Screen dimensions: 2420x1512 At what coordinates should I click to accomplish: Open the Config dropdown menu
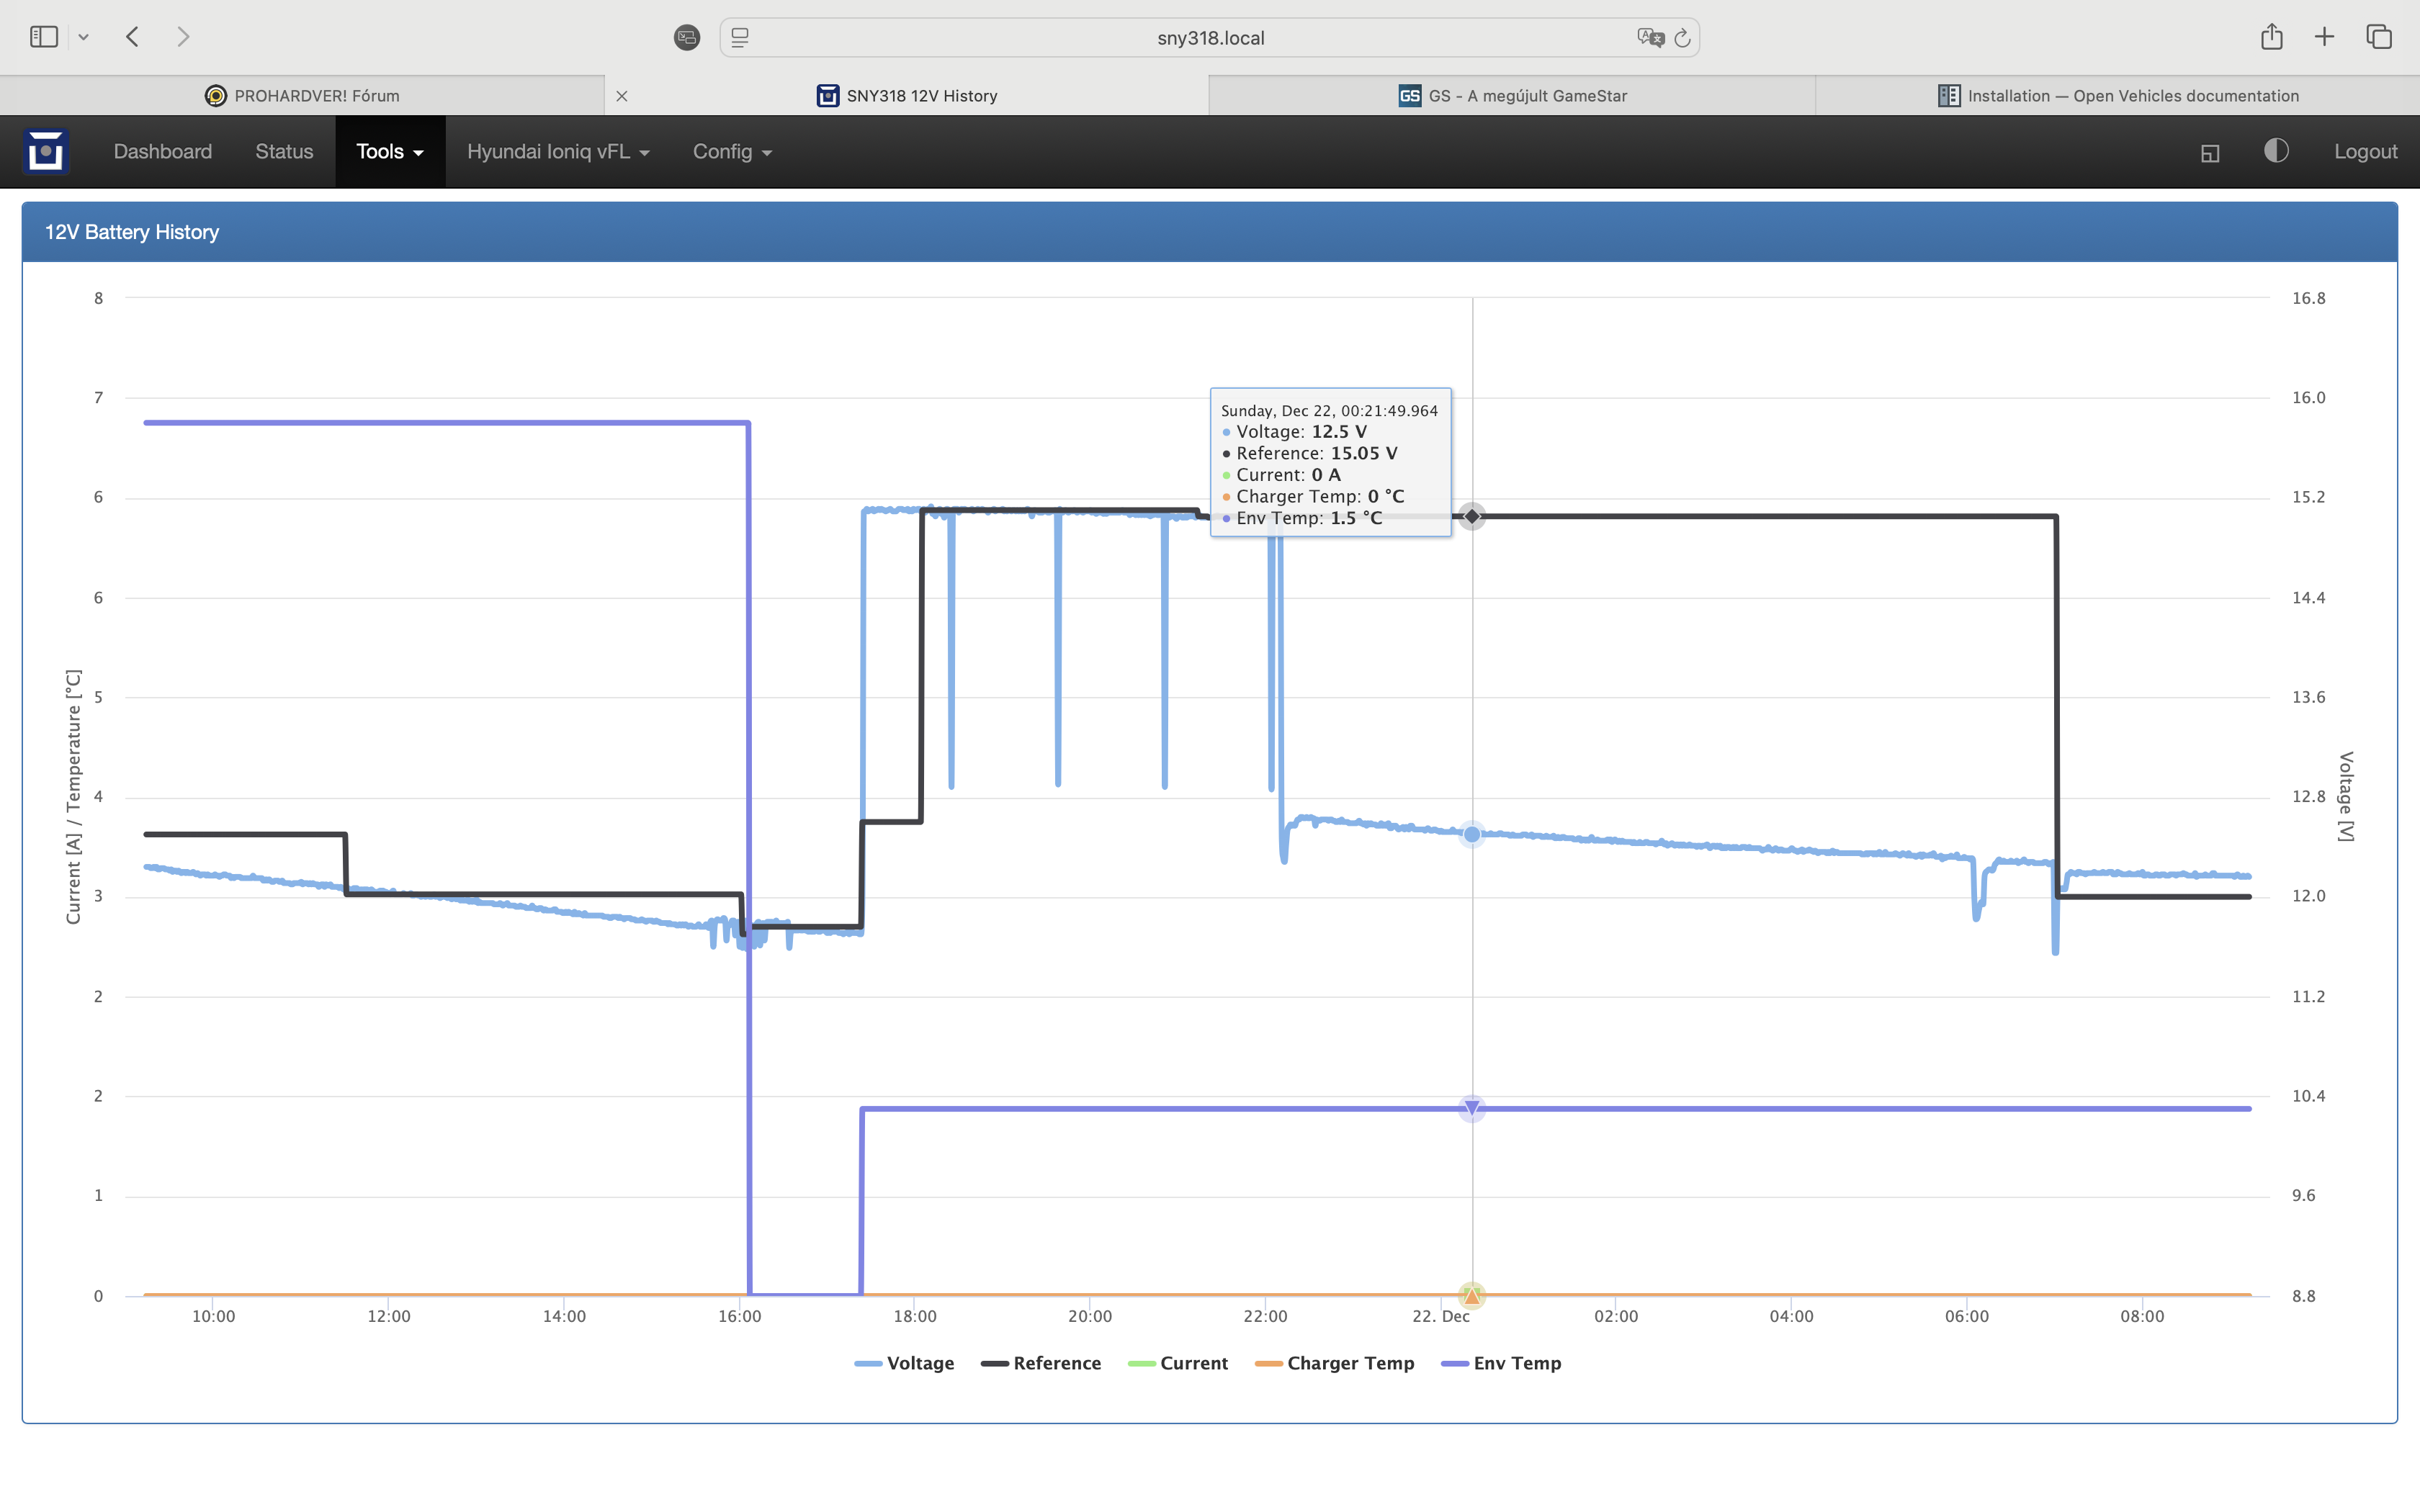click(x=732, y=152)
